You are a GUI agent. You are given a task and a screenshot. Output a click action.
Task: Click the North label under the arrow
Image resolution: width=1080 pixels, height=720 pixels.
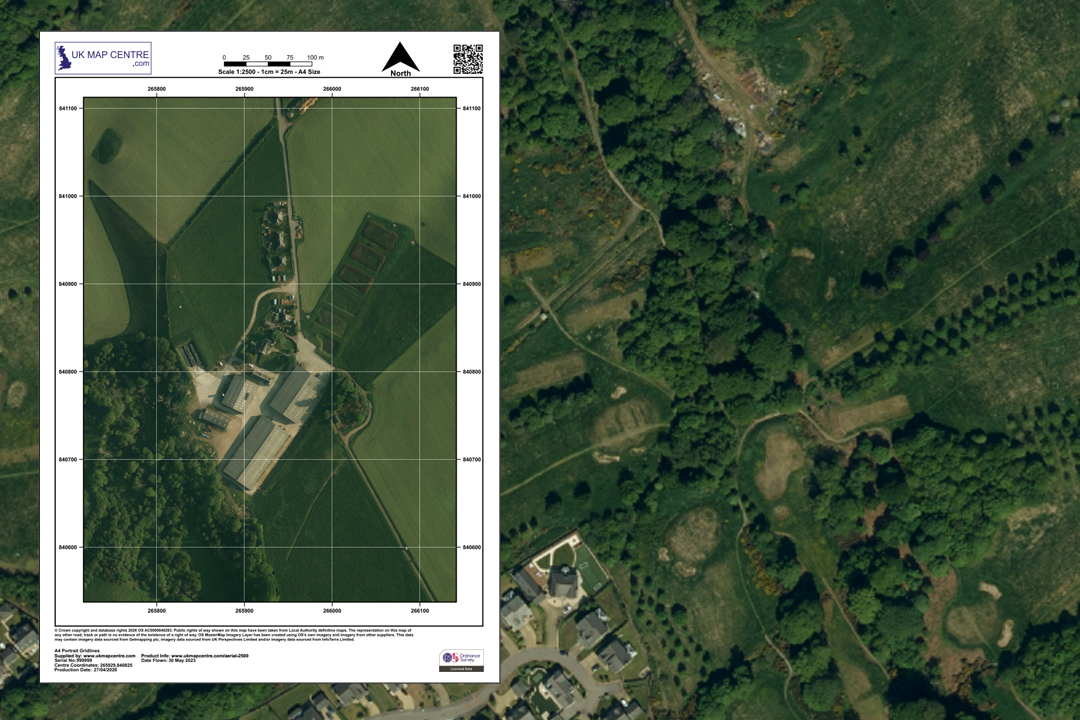400,73
